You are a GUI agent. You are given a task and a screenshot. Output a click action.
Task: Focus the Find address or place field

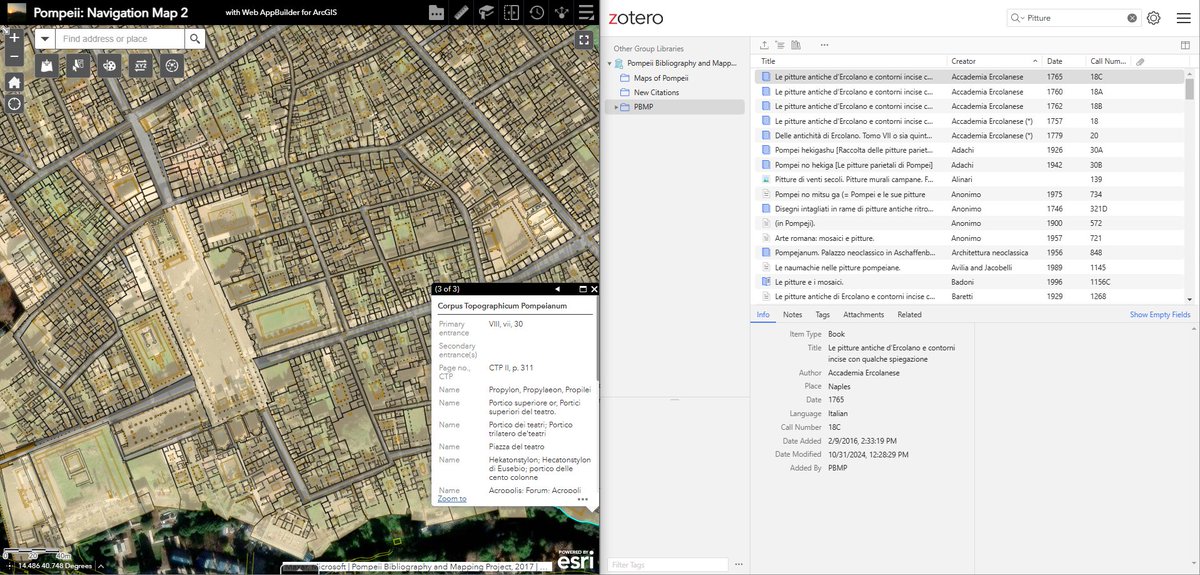pos(120,39)
